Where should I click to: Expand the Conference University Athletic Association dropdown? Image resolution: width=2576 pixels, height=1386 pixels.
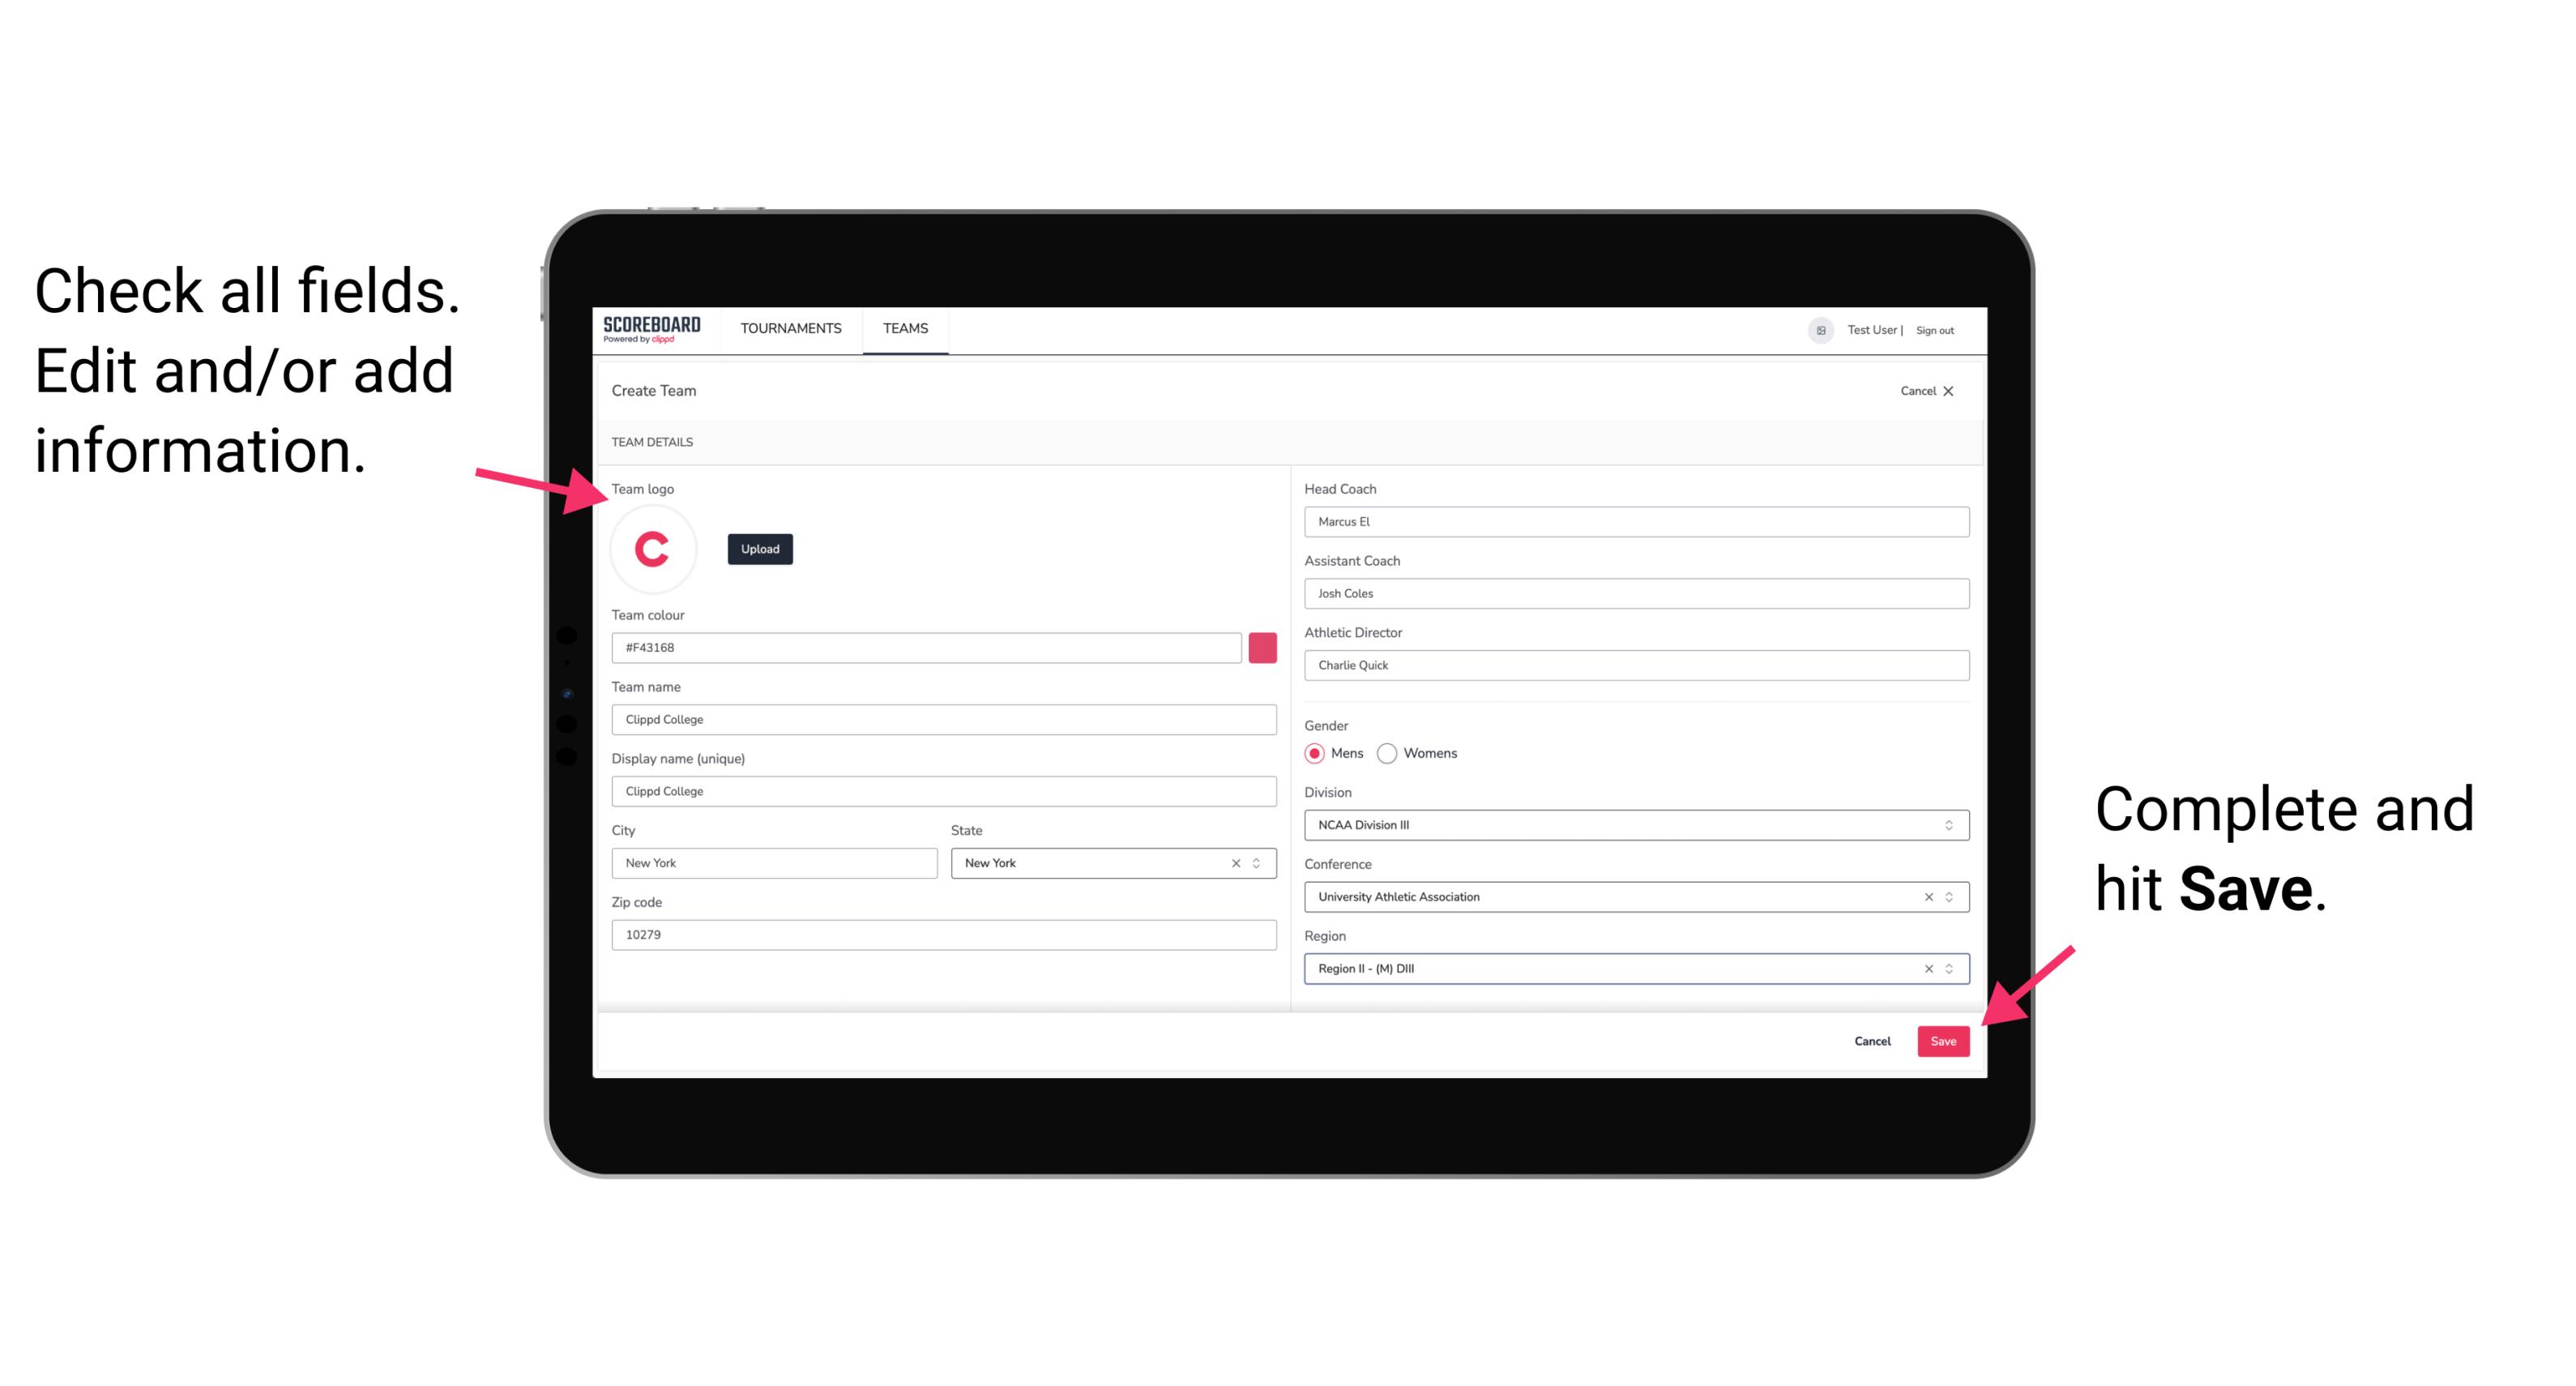point(1951,896)
